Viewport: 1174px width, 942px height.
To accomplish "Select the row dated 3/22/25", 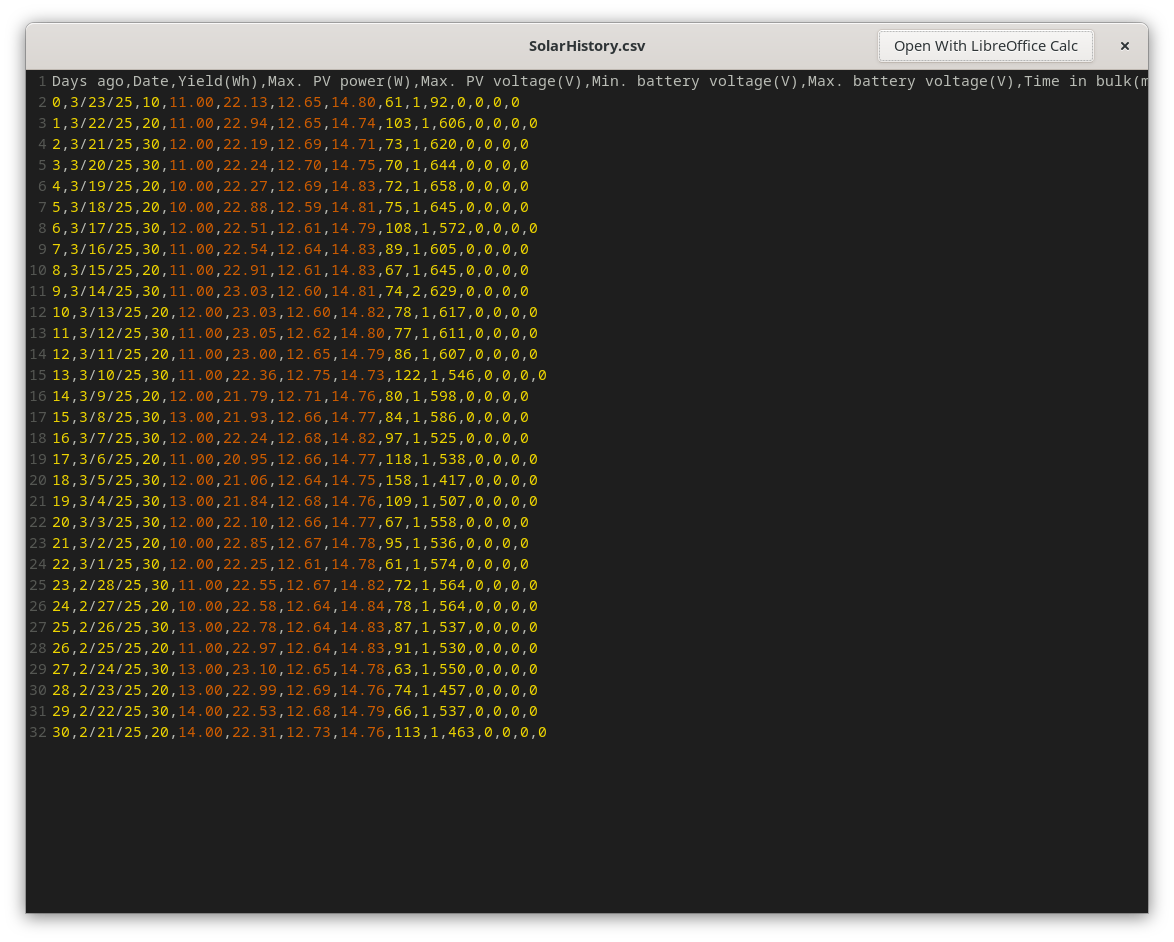I will [295, 123].
